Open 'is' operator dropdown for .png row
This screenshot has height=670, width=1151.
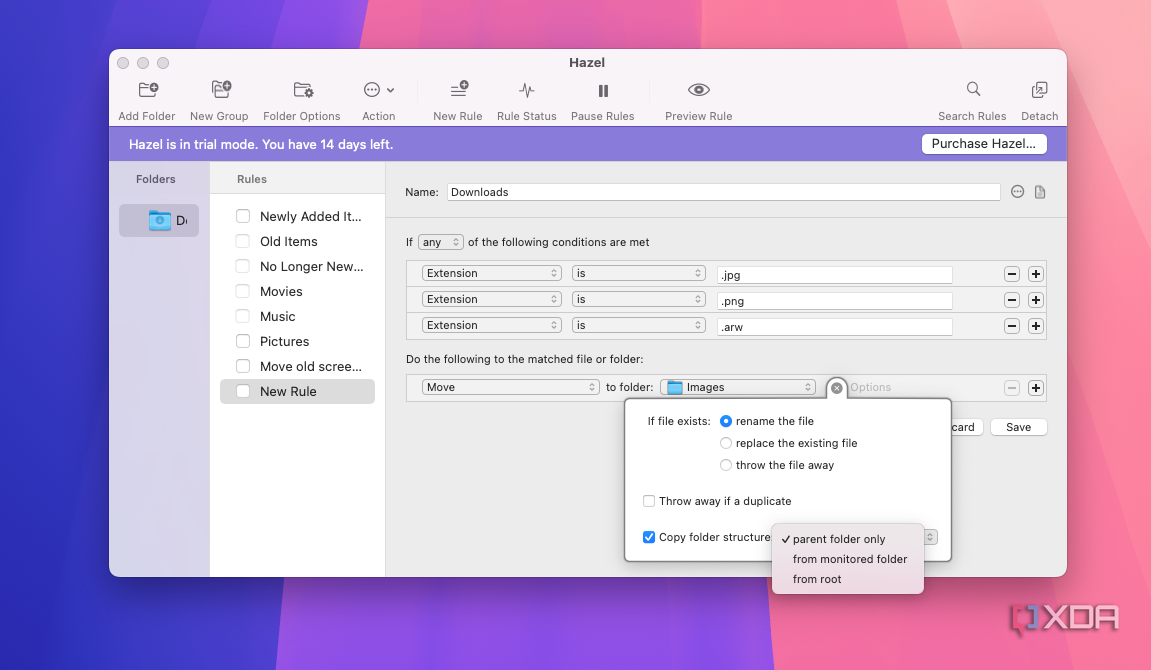[639, 299]
